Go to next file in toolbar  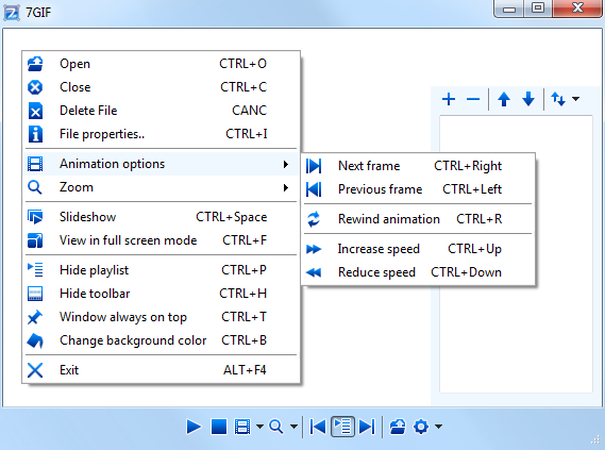click(x=366, y=427)
